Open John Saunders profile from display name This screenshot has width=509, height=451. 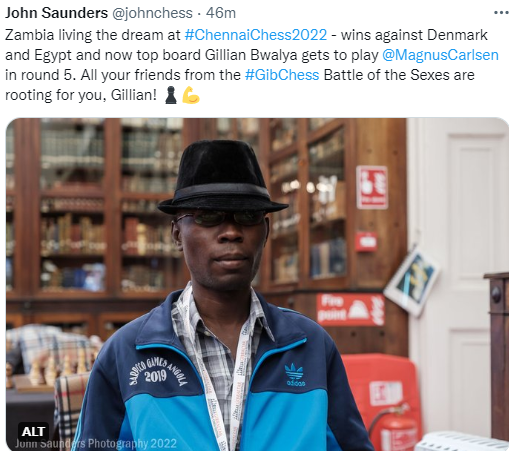click(56, 13)
